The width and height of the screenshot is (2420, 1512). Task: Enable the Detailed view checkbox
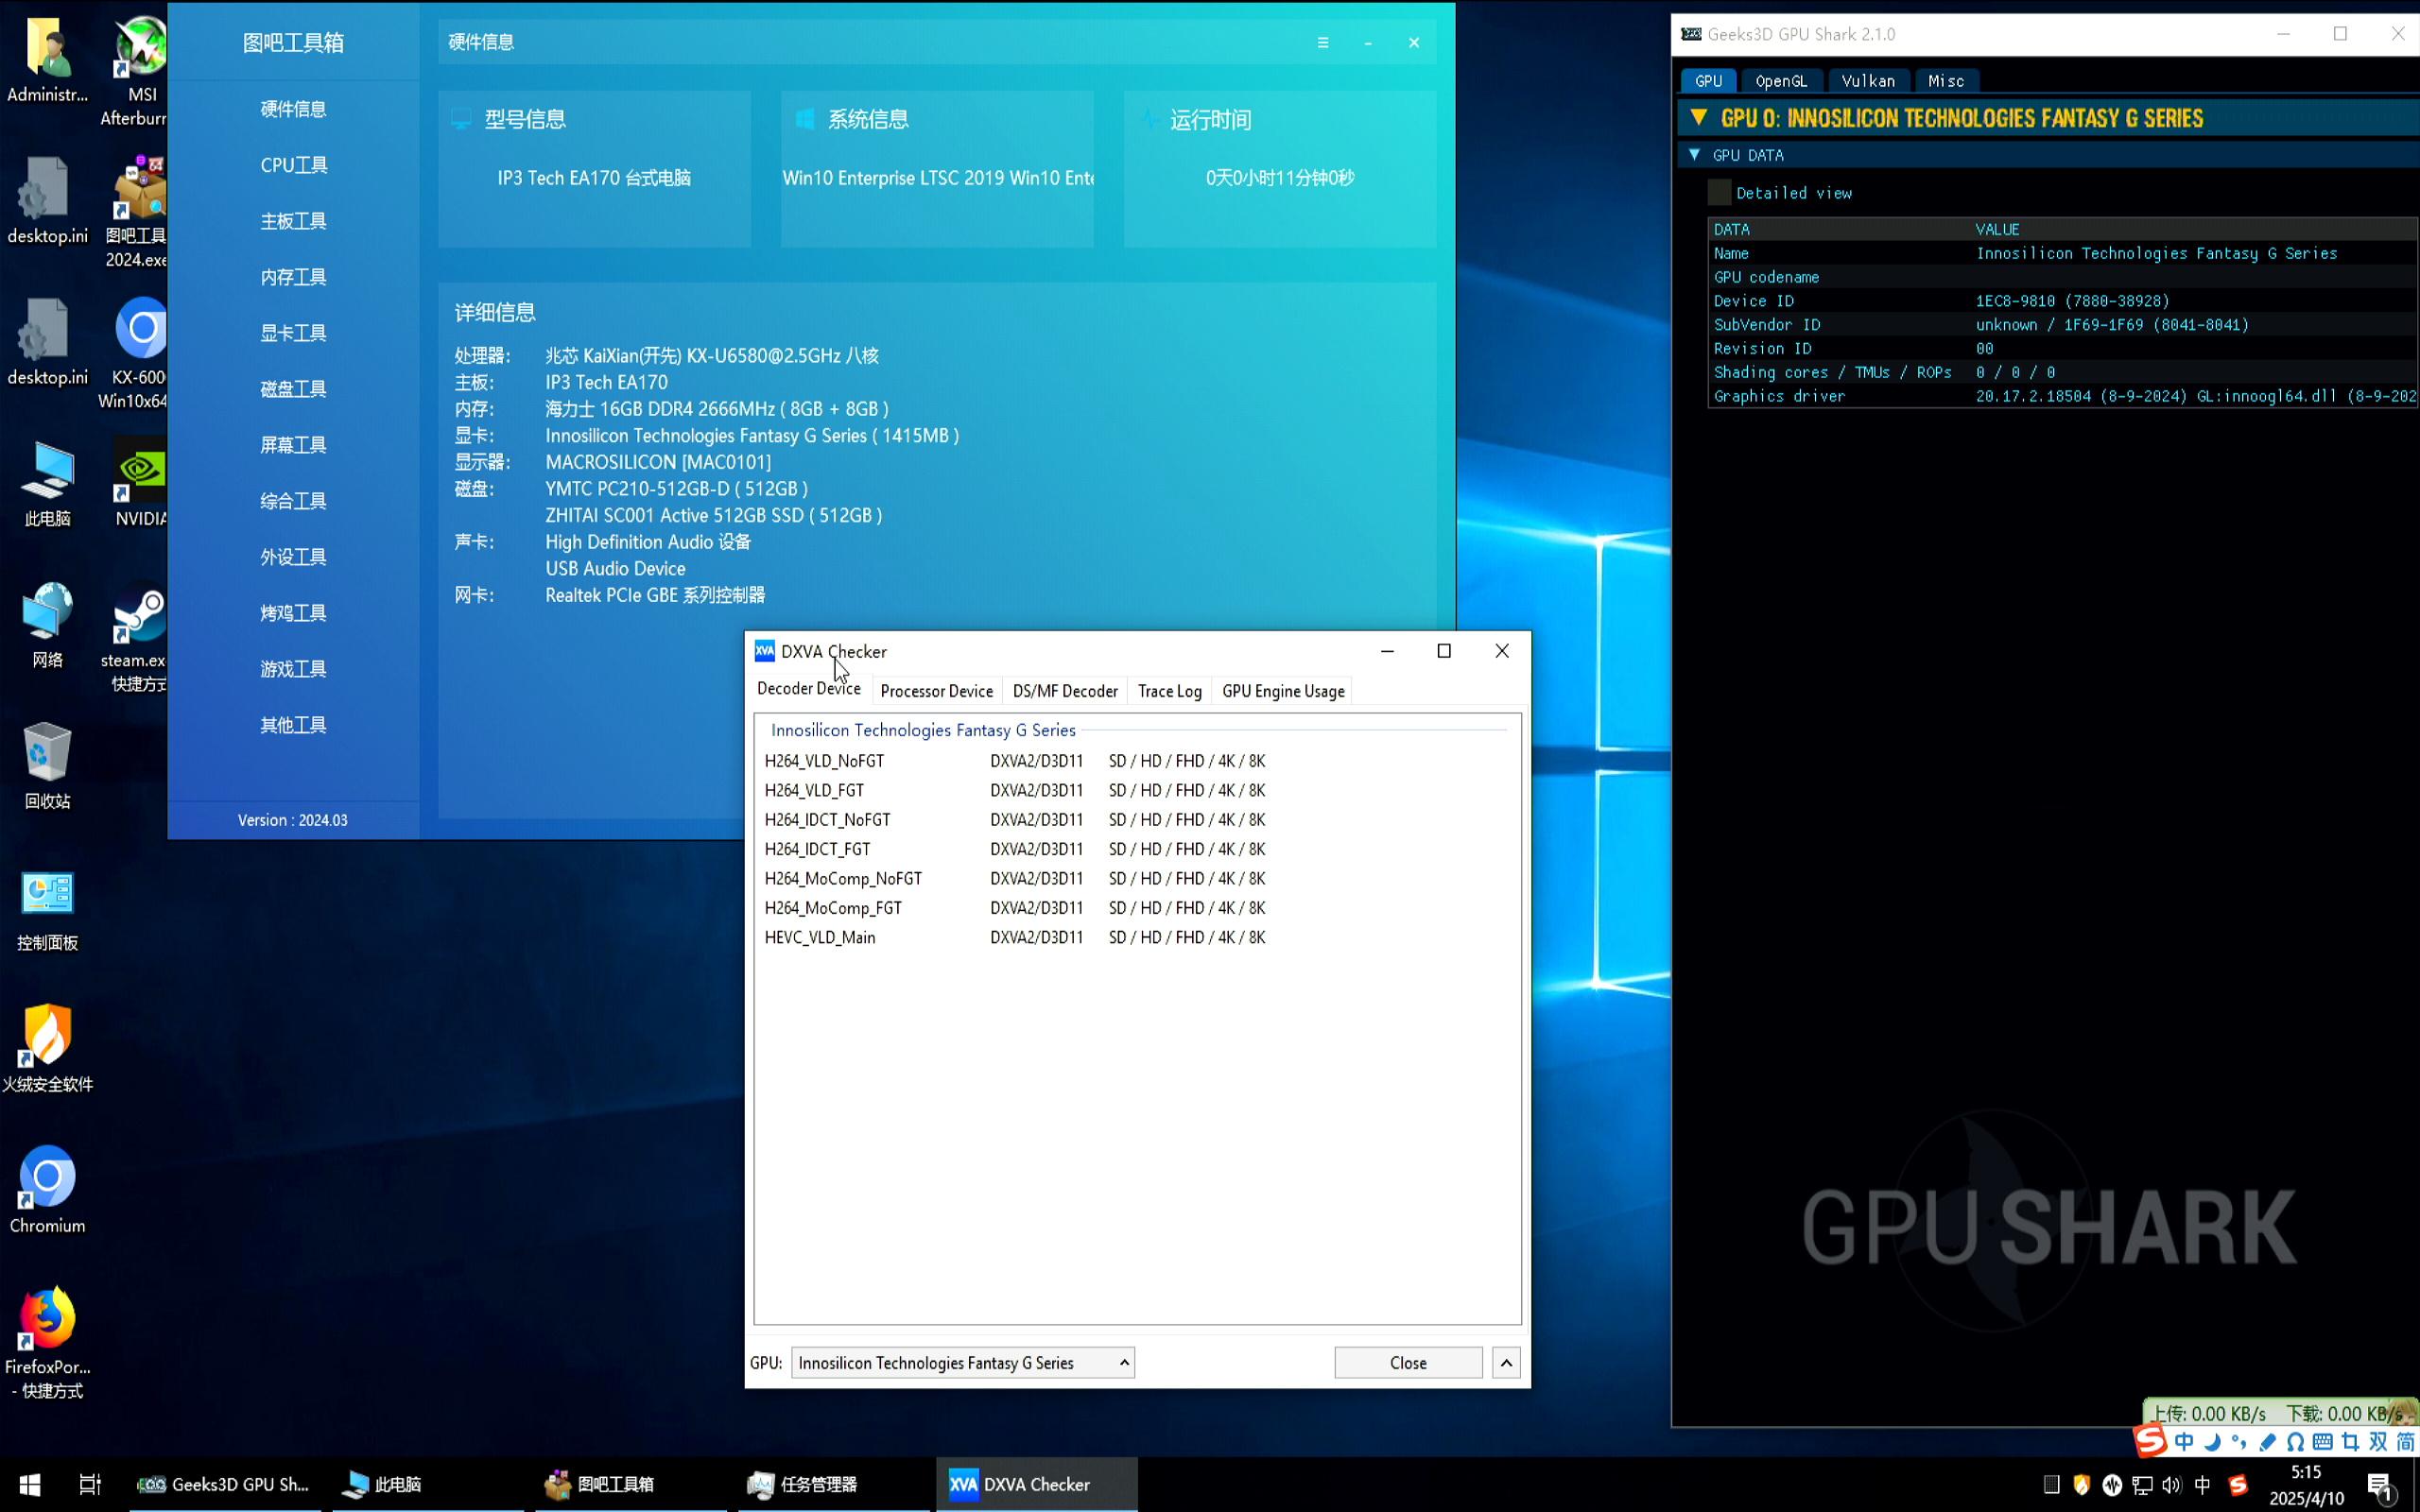coord(1719,193)
